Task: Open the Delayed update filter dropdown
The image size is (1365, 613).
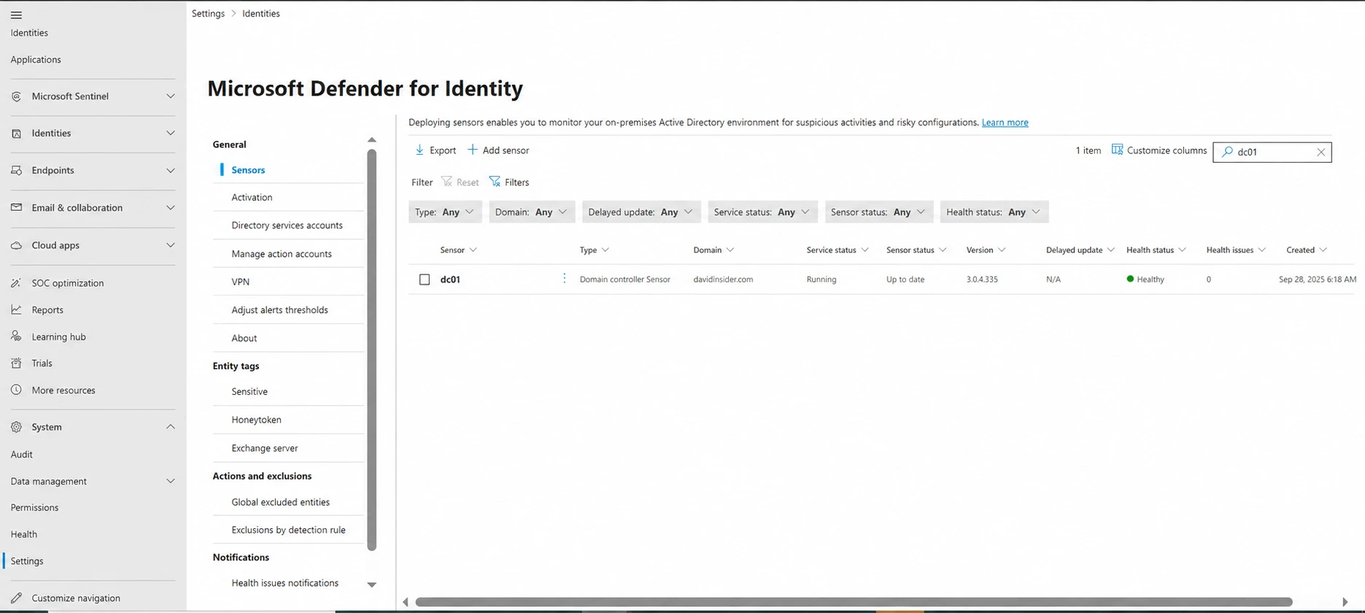Action: [641, 212]
